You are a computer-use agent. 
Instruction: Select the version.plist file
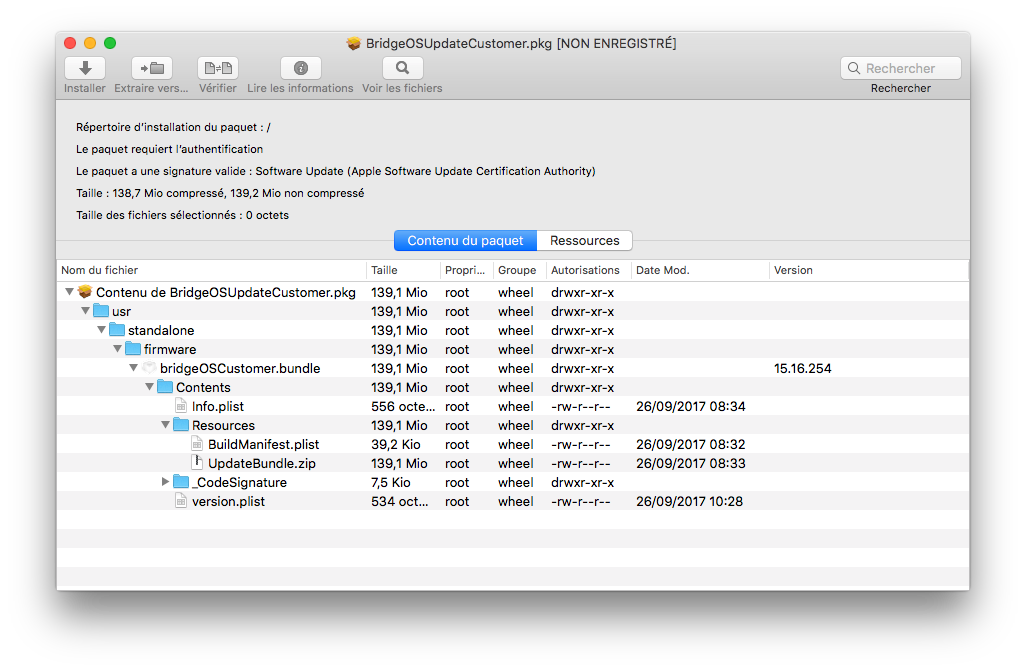pyautogui.click(x=228, y=501)
